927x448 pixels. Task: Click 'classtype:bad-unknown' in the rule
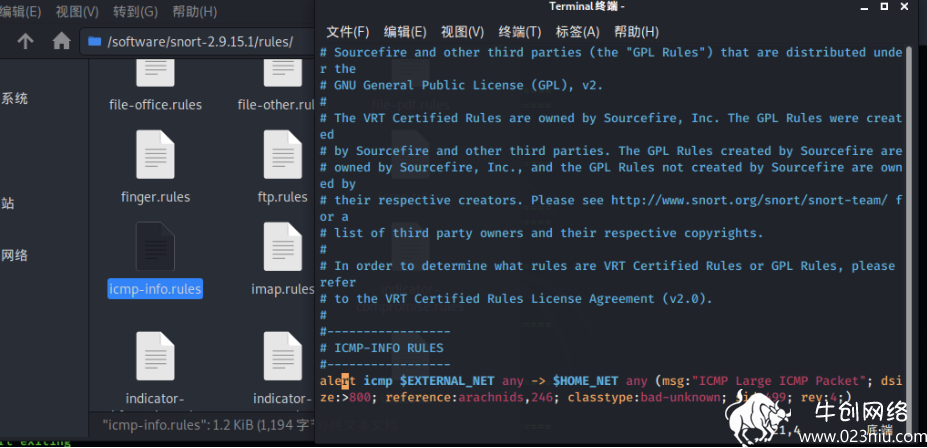[643, 398]
